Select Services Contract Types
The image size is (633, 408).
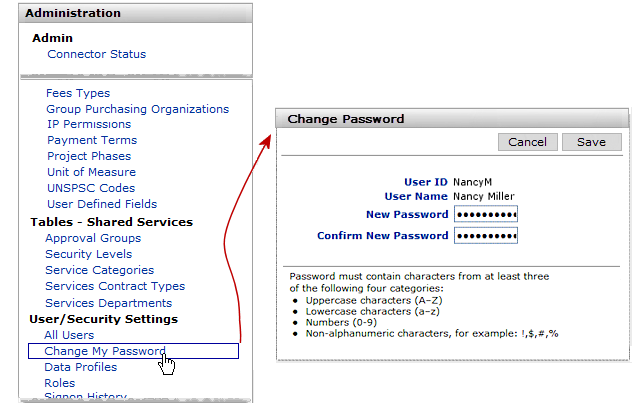[x=115, y=287]
